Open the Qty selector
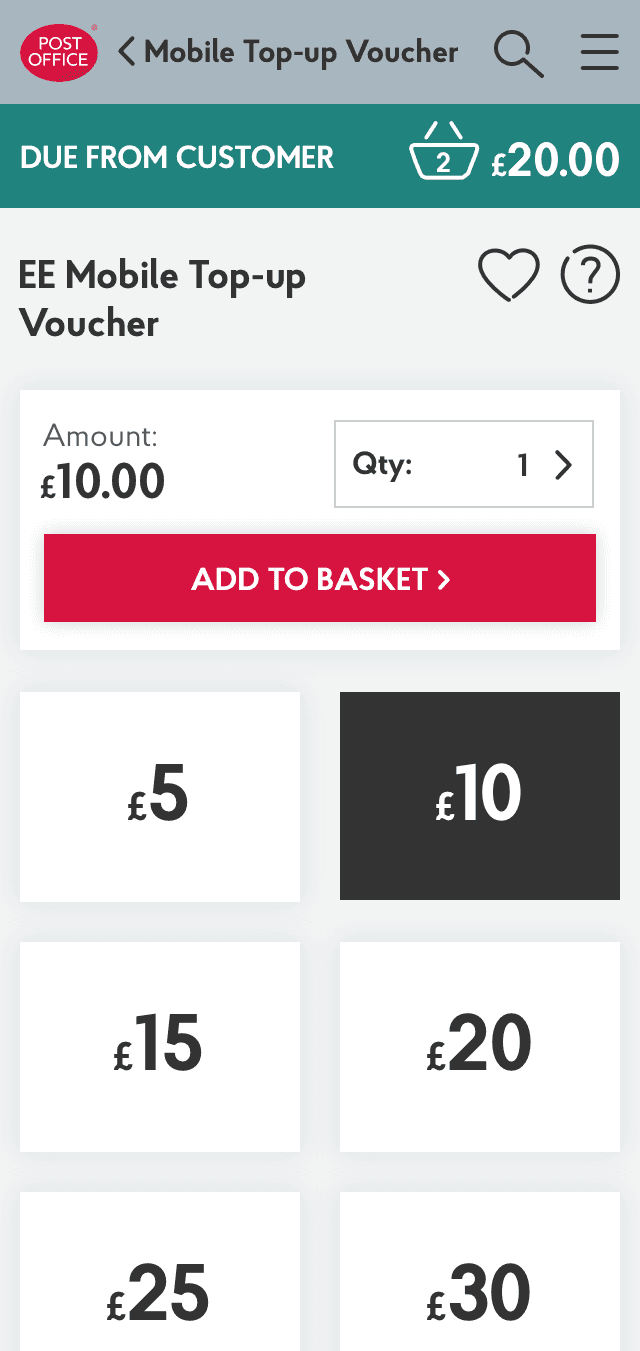 (463, 464)
